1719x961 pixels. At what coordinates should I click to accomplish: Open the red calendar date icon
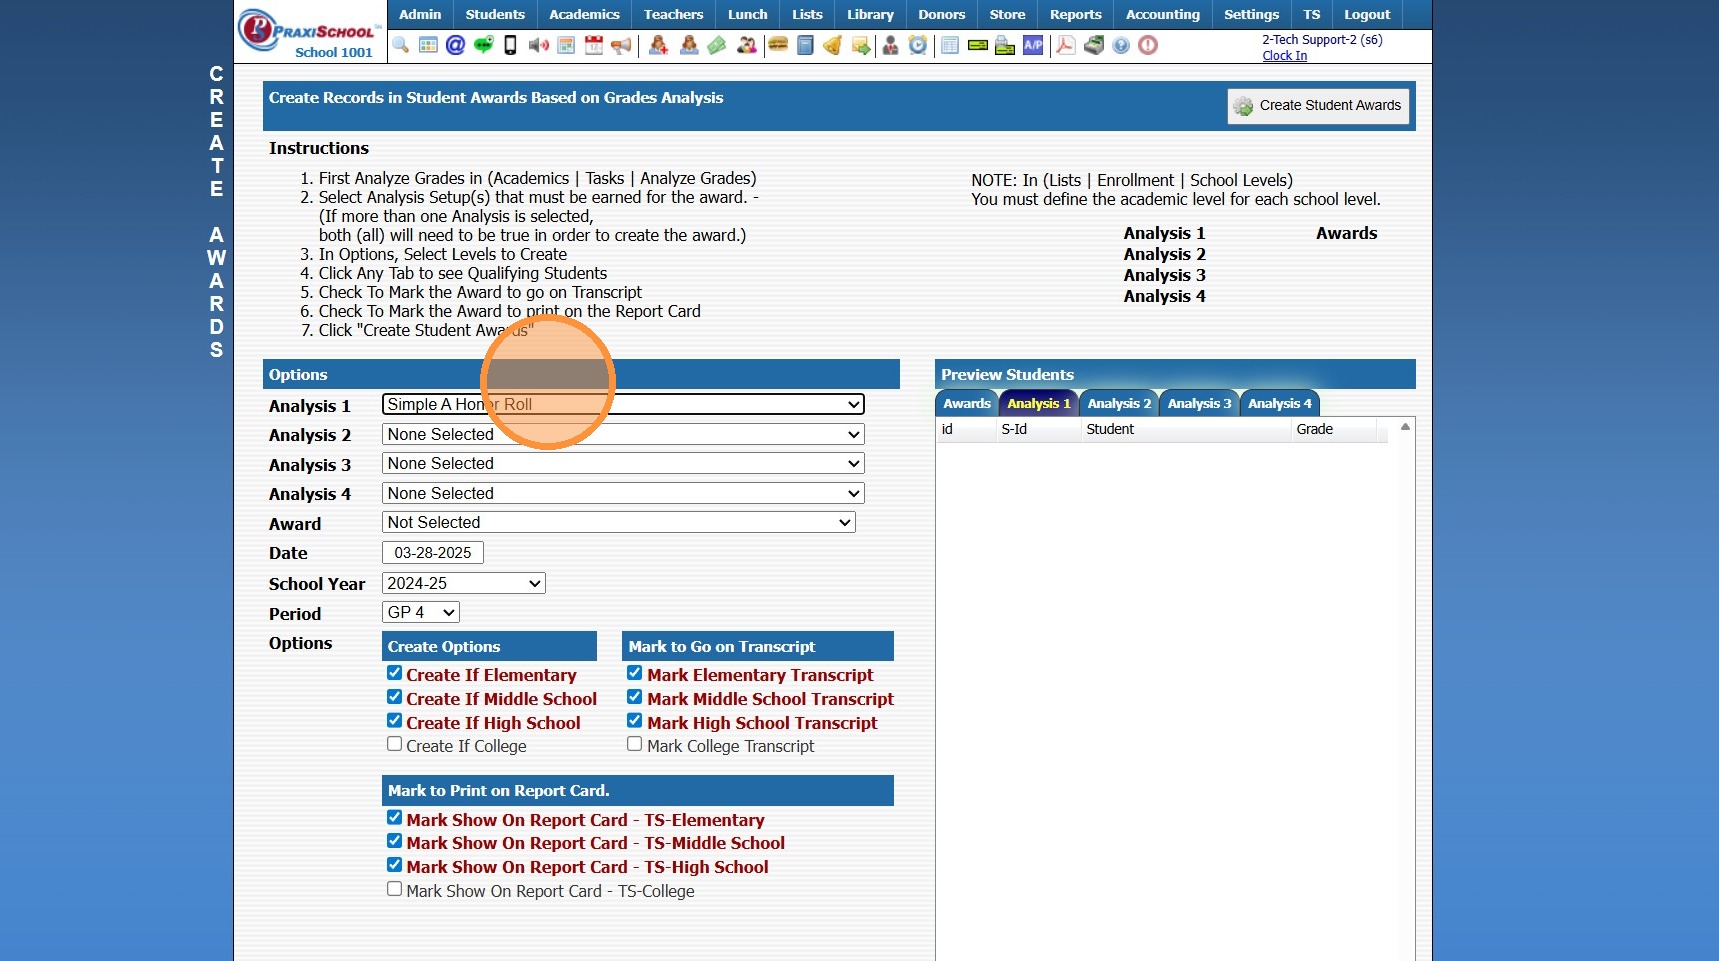click(x=594, y=45)
